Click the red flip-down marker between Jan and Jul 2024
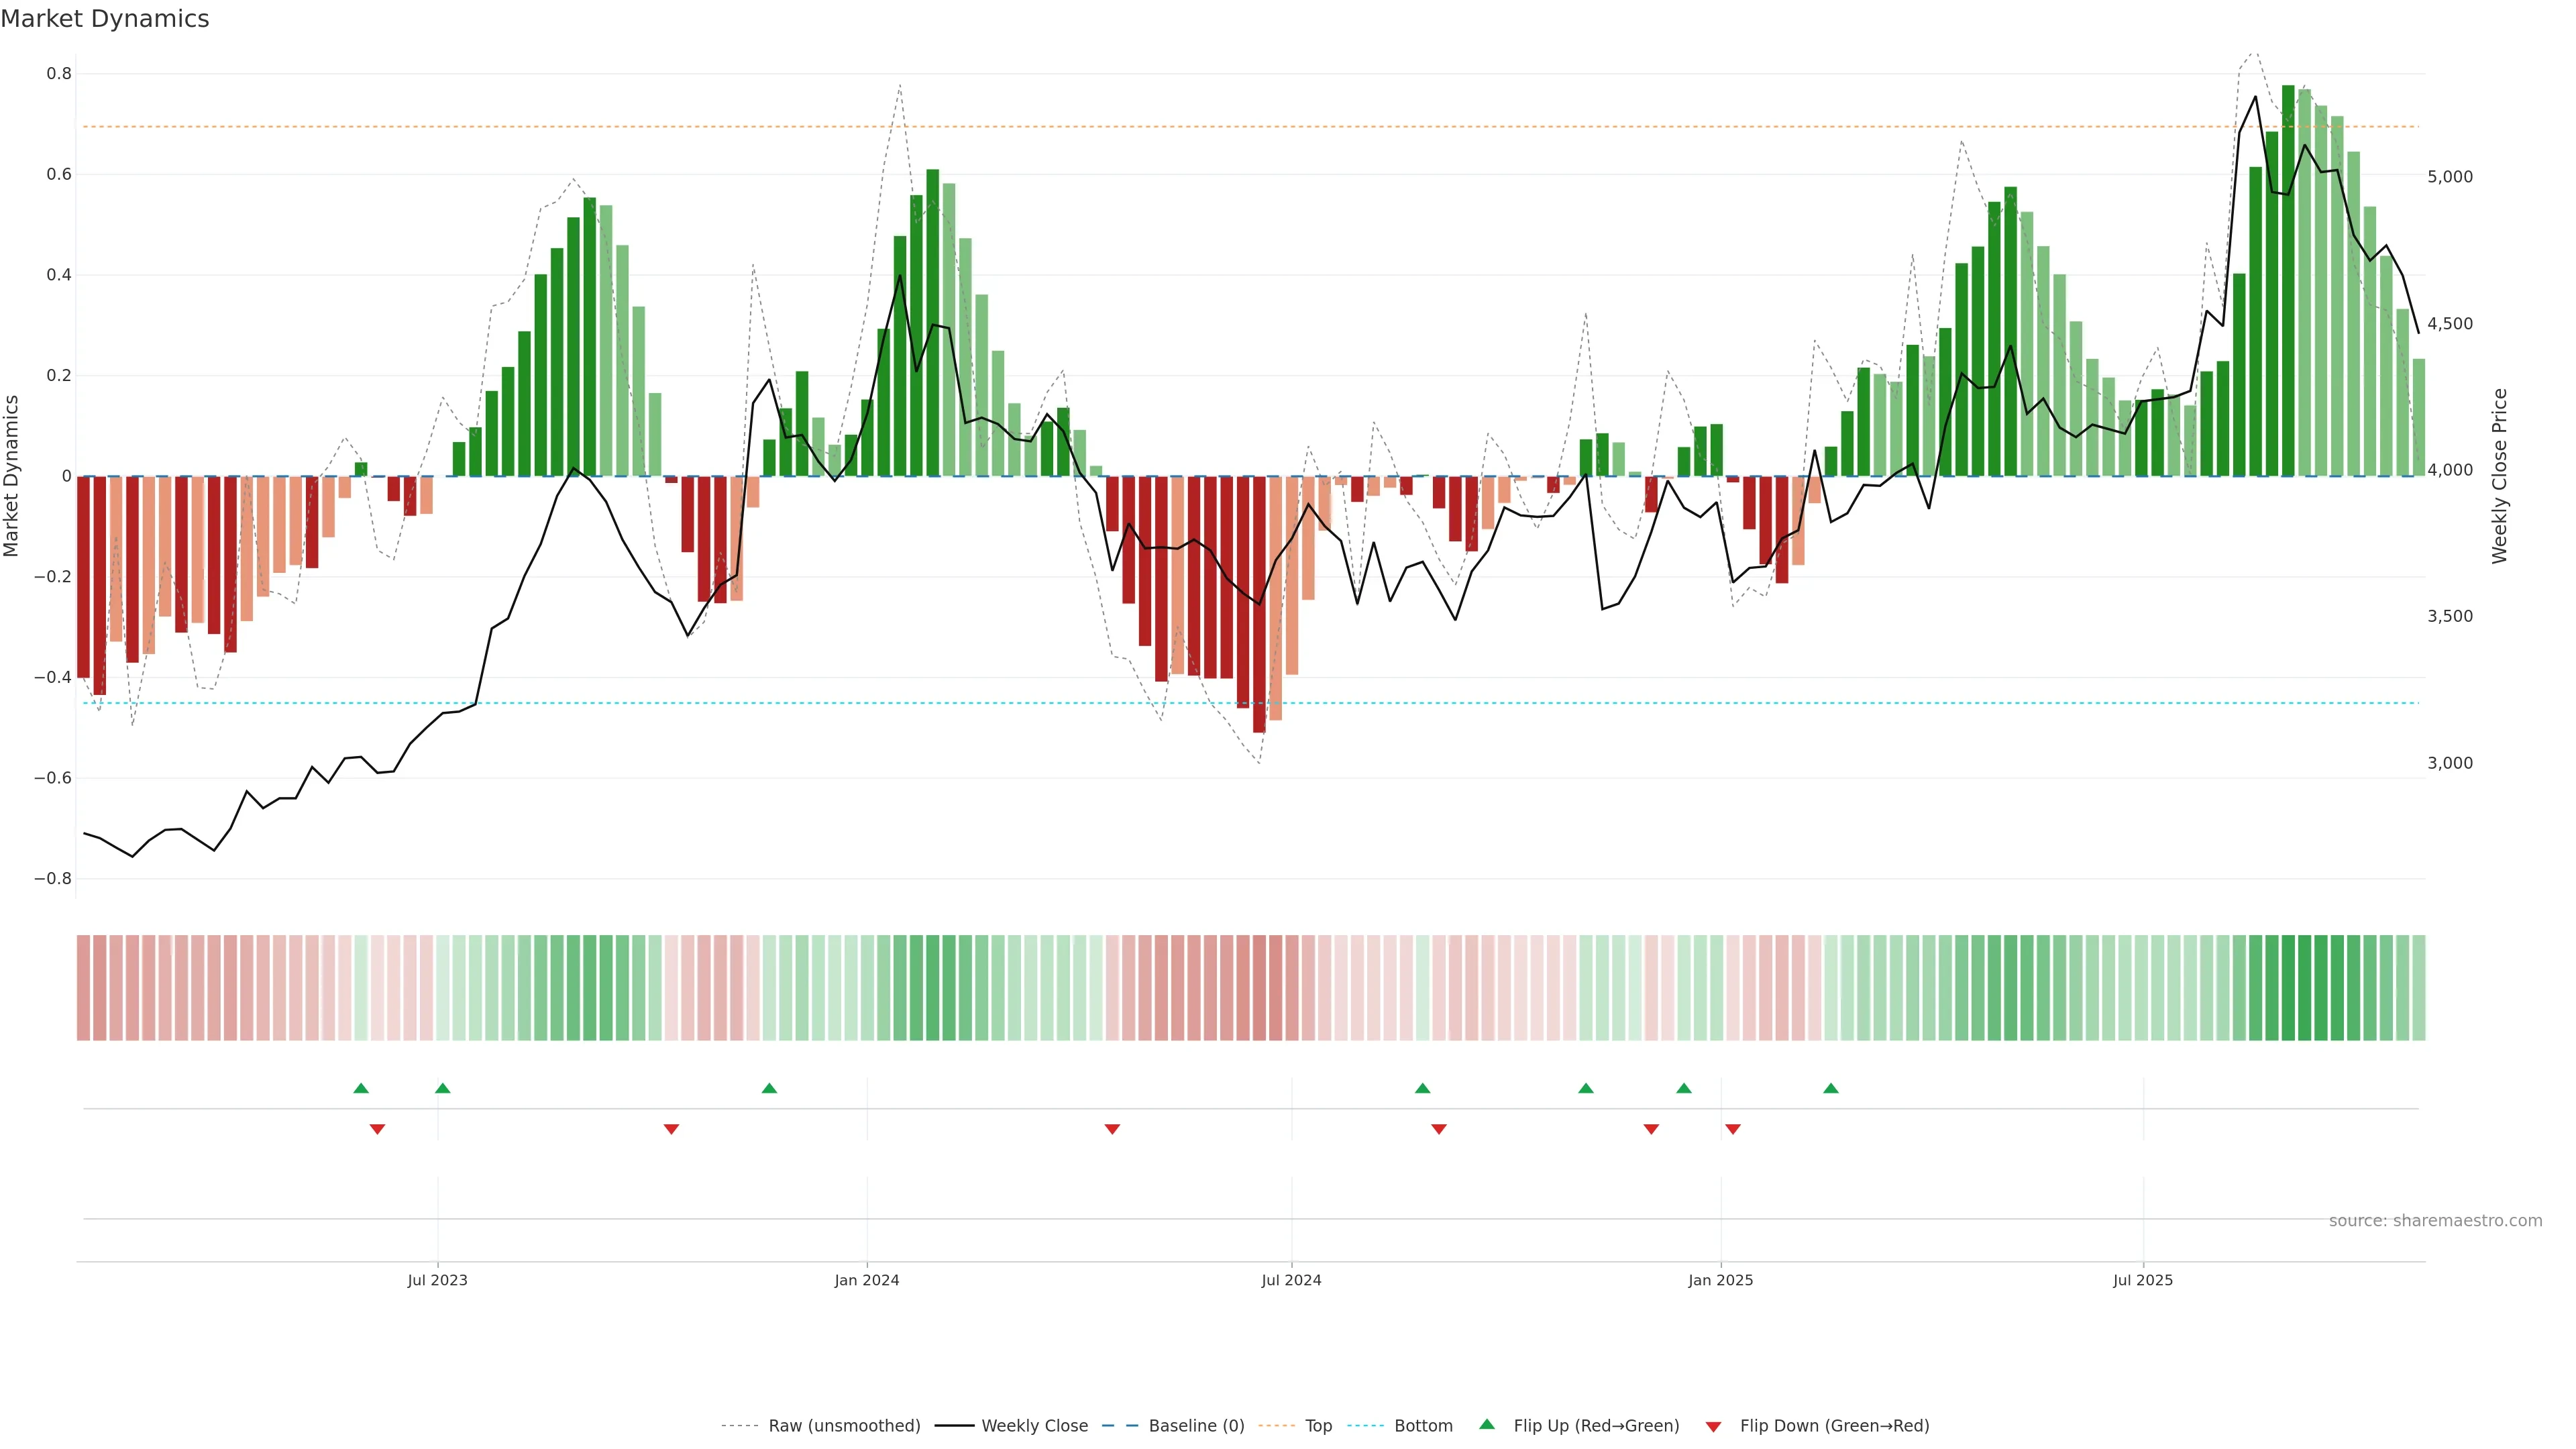Screen dimensions: 2576x1449 (1112, 1129)
